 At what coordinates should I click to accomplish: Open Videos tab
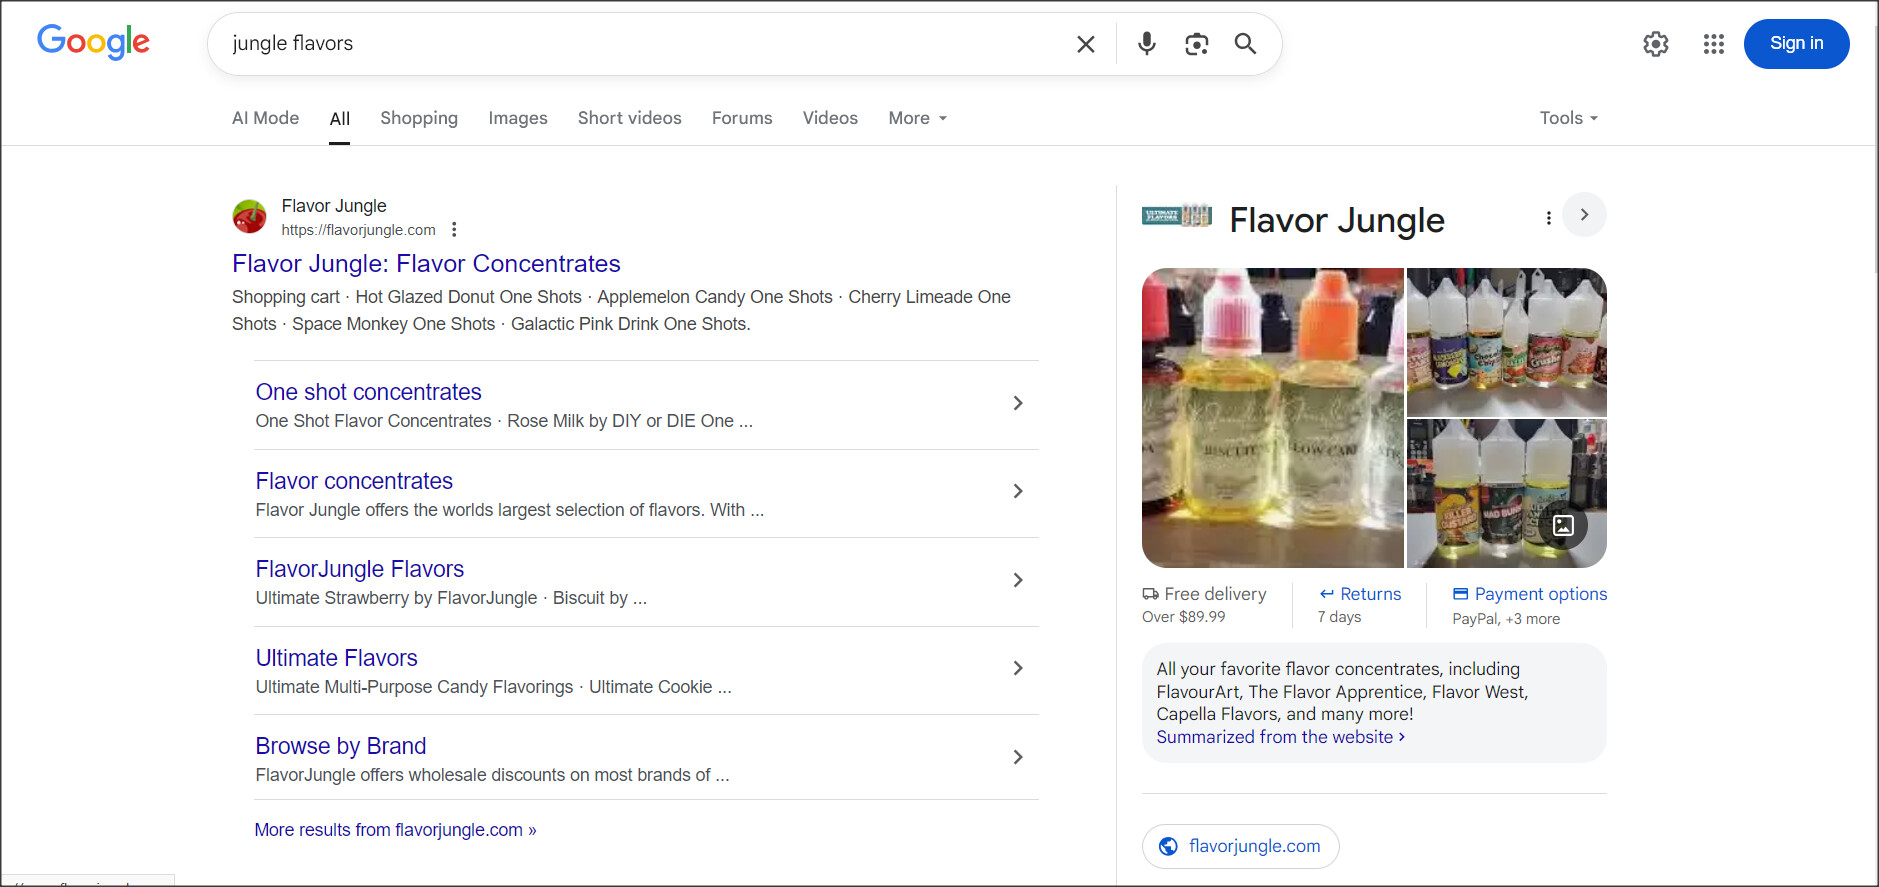pyautogui.click(x=830, y=118)
